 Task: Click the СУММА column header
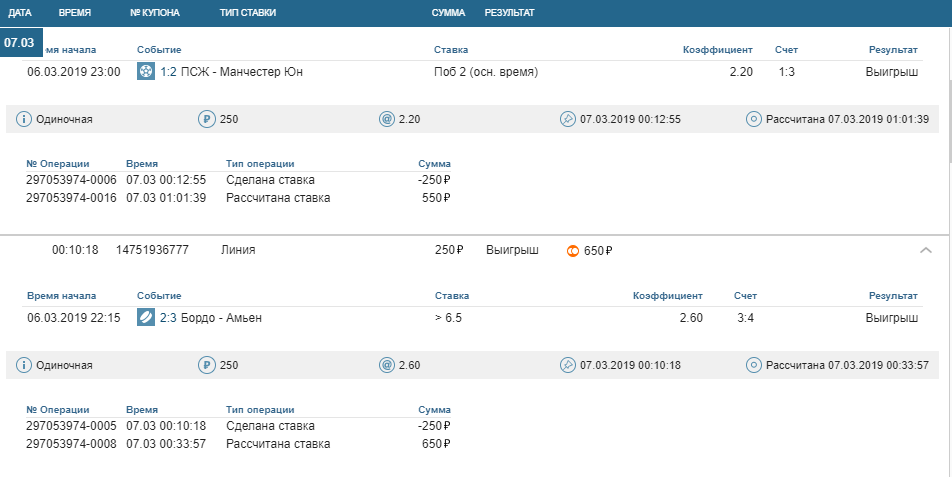[x=447, y=13]
